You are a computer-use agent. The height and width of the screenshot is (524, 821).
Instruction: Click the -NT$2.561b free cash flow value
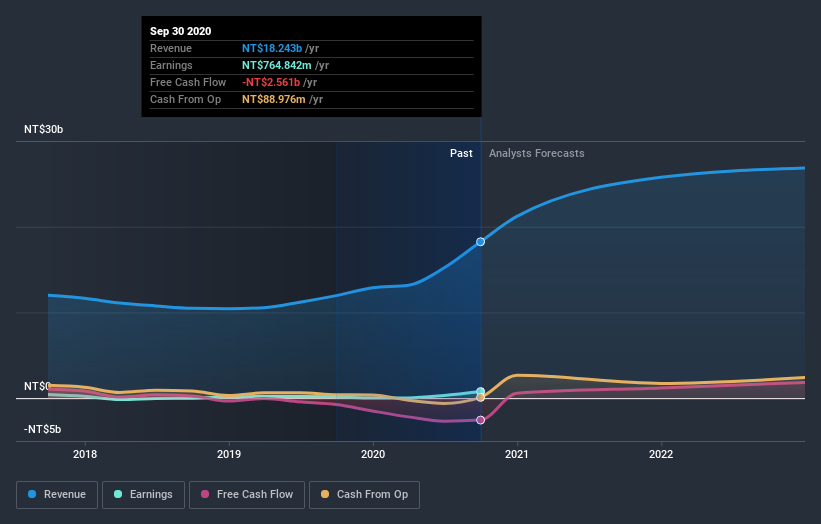(x=271, y=82)
